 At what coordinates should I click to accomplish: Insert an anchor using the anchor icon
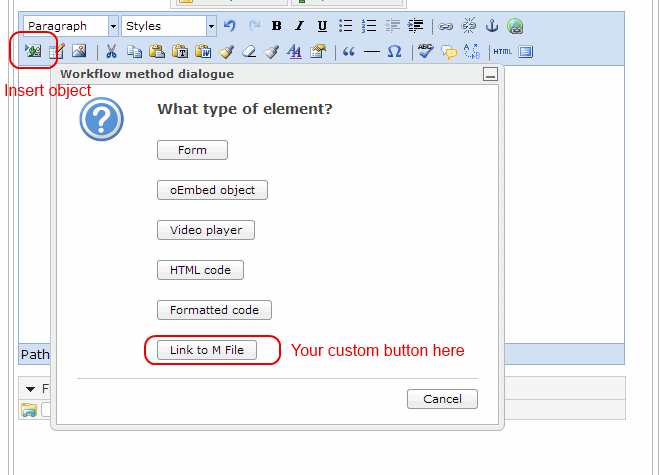click(x=491, y=26)
